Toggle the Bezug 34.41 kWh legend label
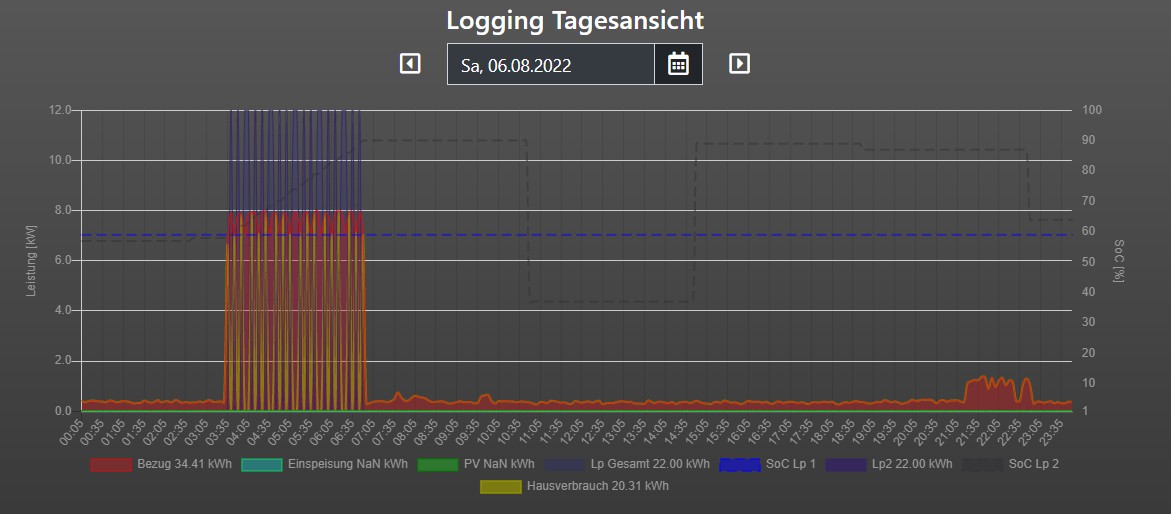Screen dimensions: 1171x514 (x=184, y=464)
